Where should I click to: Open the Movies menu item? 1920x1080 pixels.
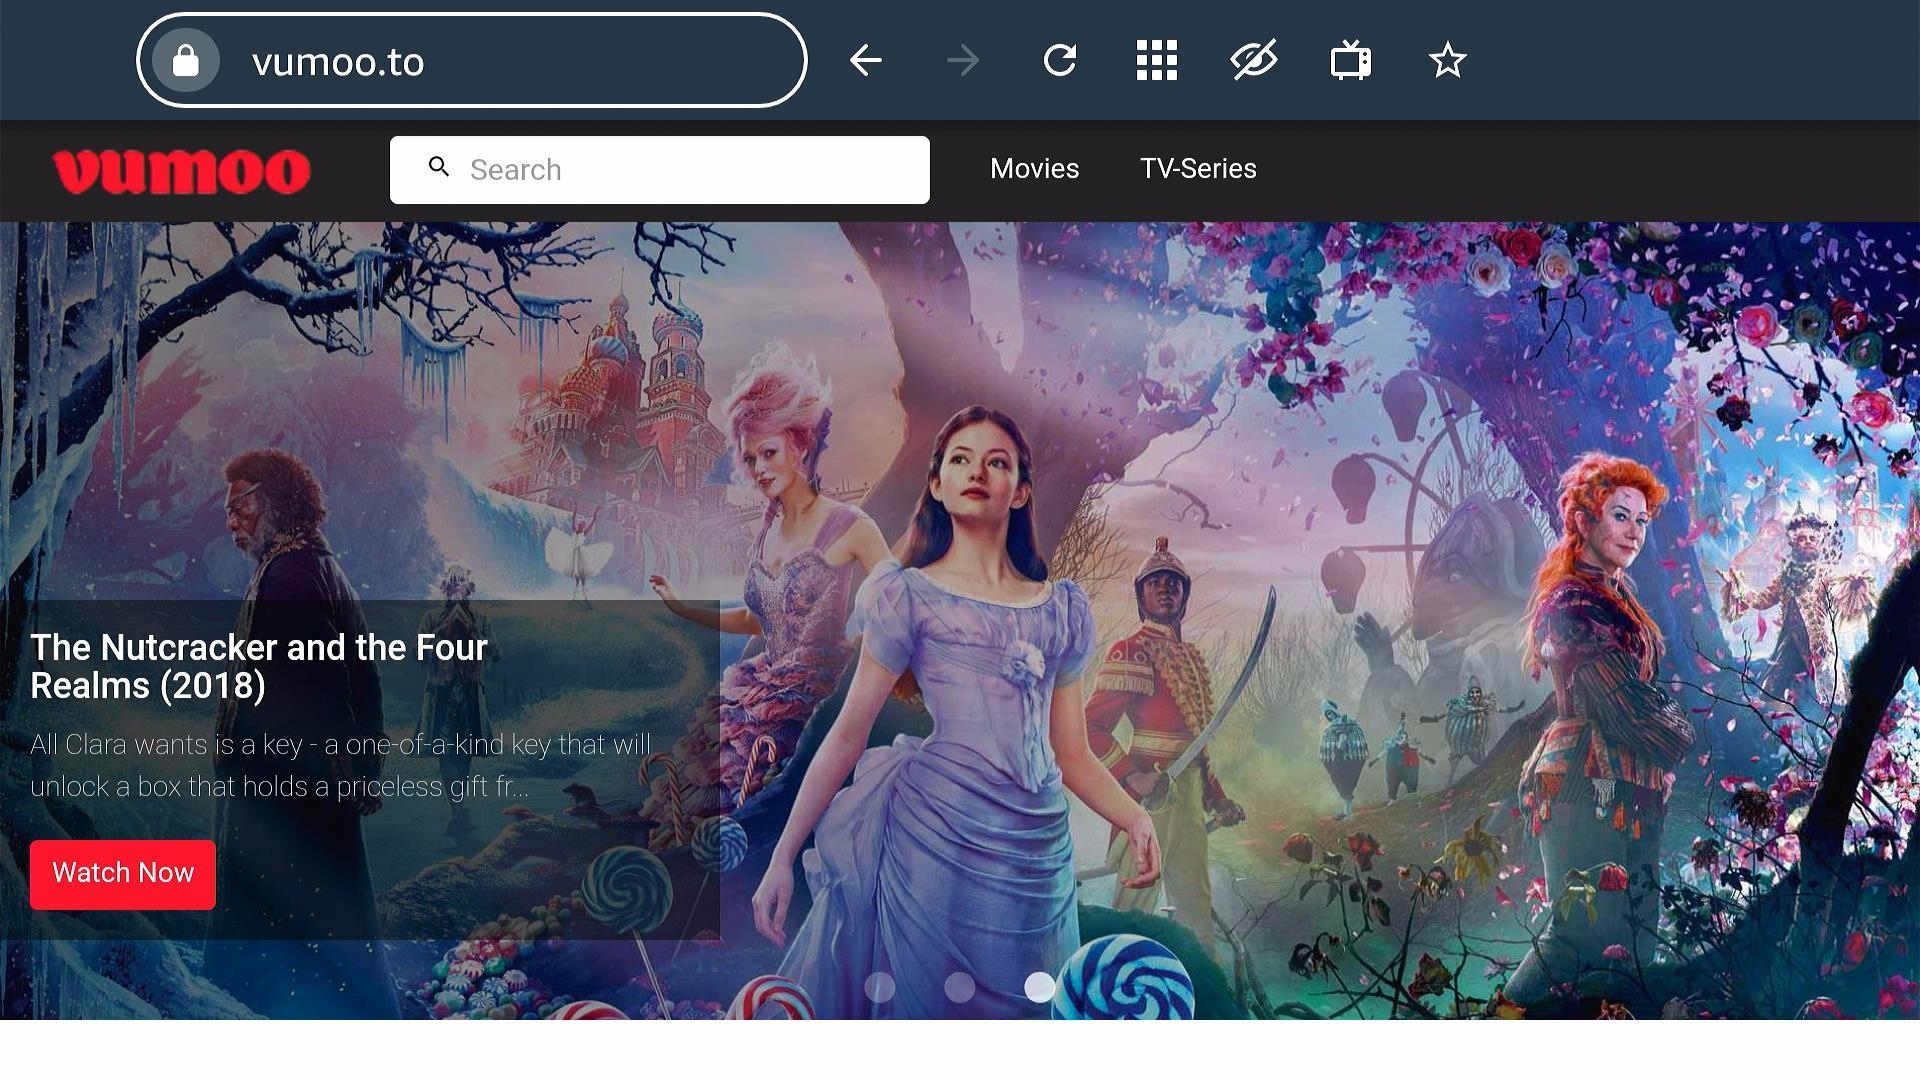[1034, 168]
